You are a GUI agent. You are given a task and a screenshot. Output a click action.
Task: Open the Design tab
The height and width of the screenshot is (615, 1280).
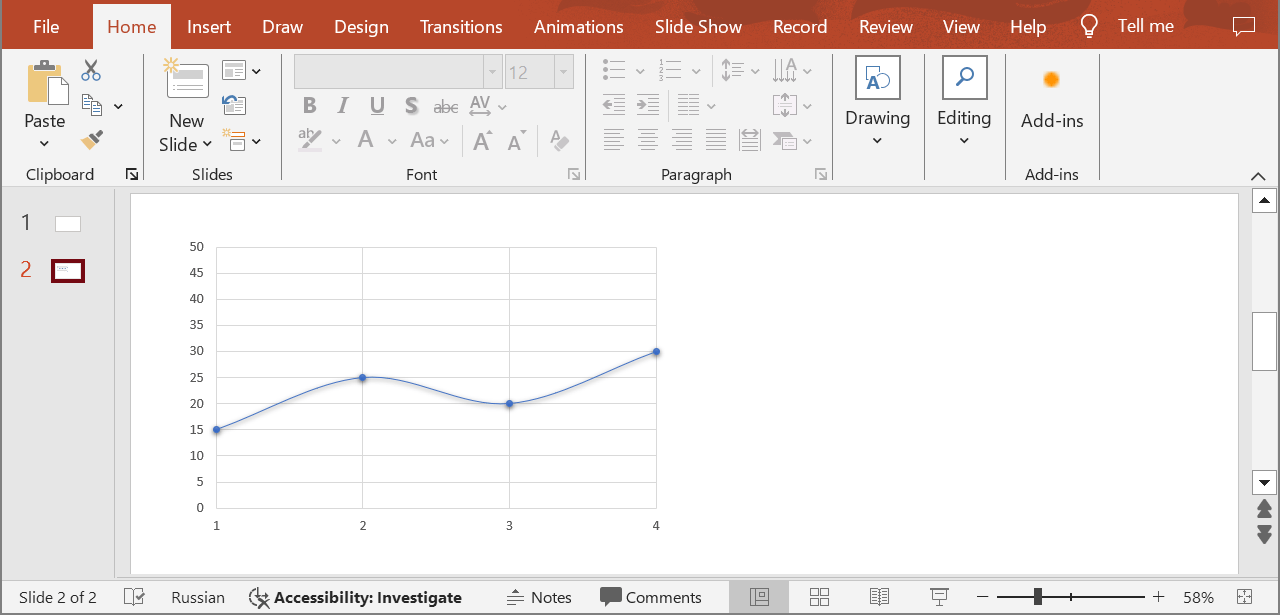(361, 27)
